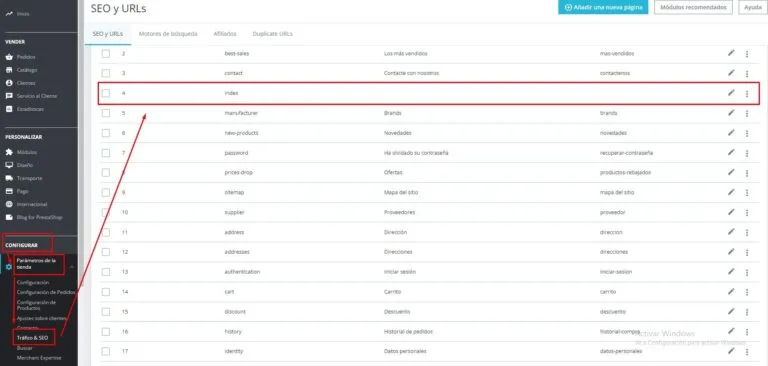Open Internacional globe icon in sidebar
Image resolution: width=768 pixels, height=366 pixels.
9,204
